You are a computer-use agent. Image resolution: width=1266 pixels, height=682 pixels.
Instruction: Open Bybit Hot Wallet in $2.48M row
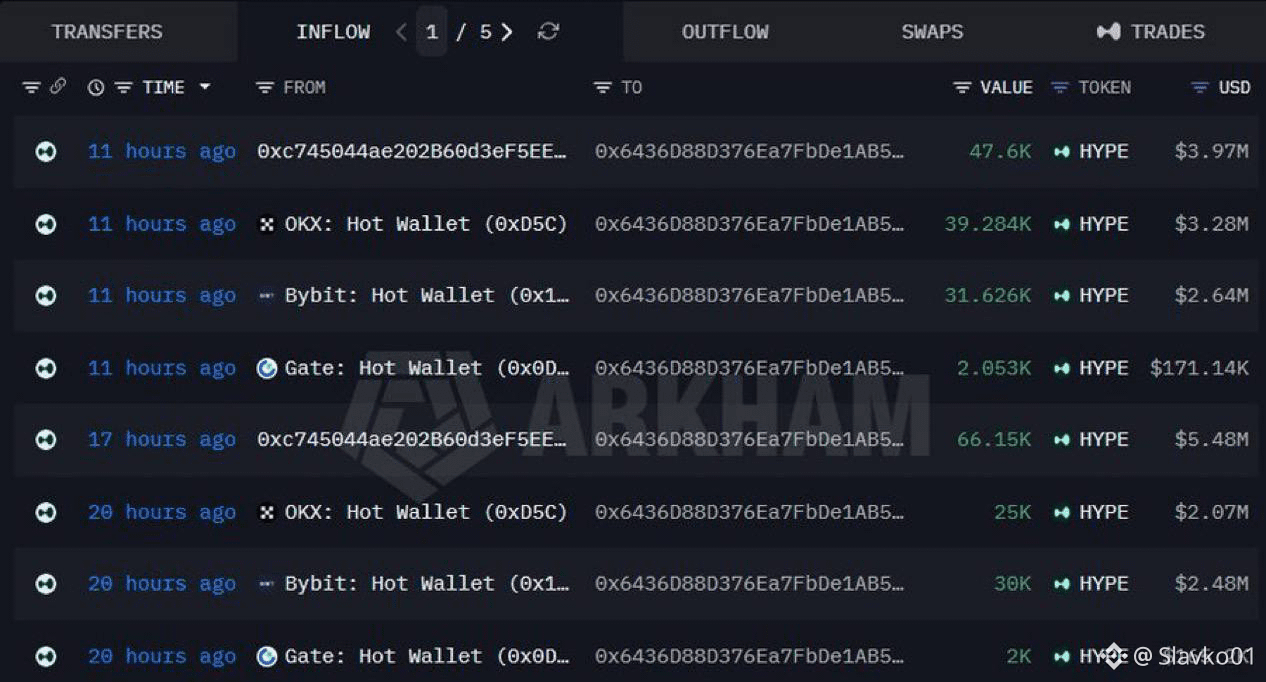point(427,584)
